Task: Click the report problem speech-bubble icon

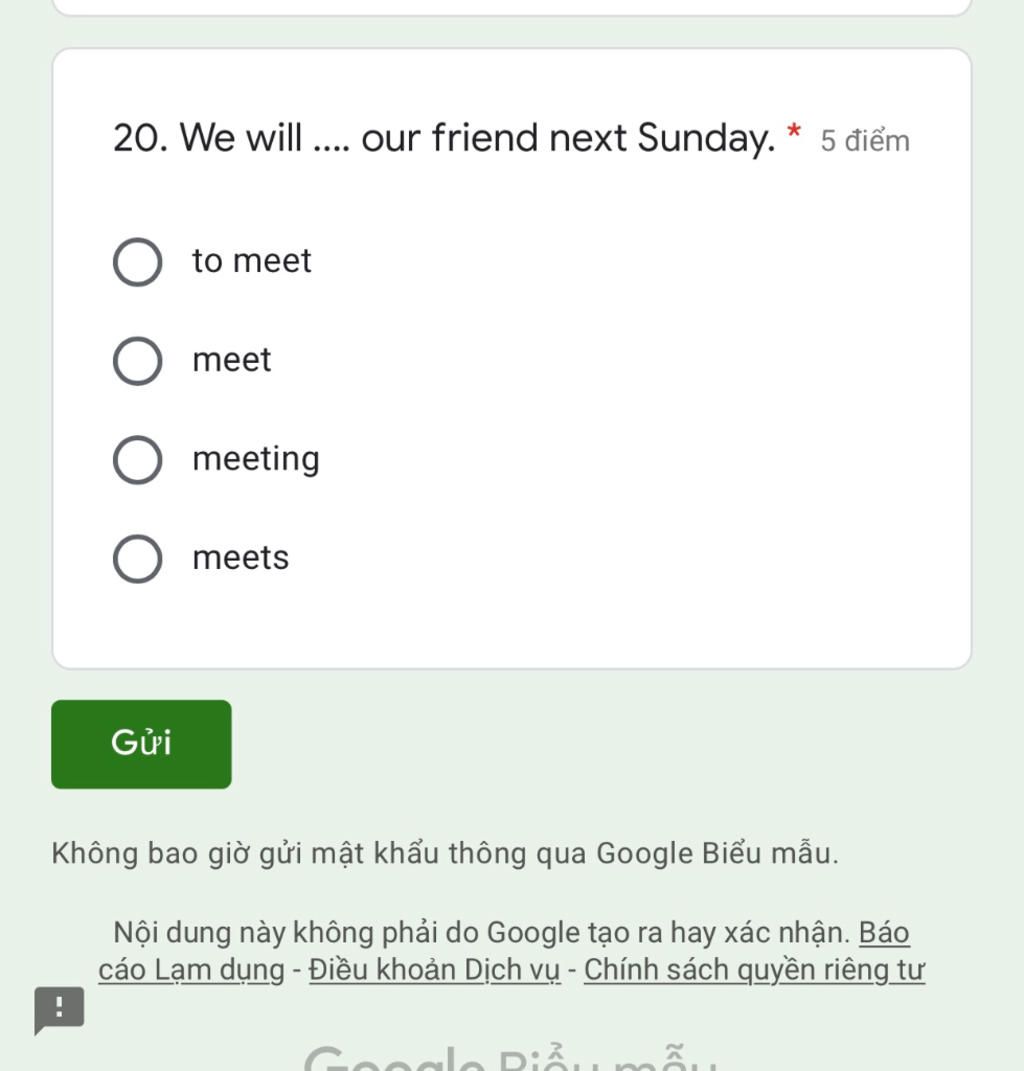Action: [x=59, y=1010]
